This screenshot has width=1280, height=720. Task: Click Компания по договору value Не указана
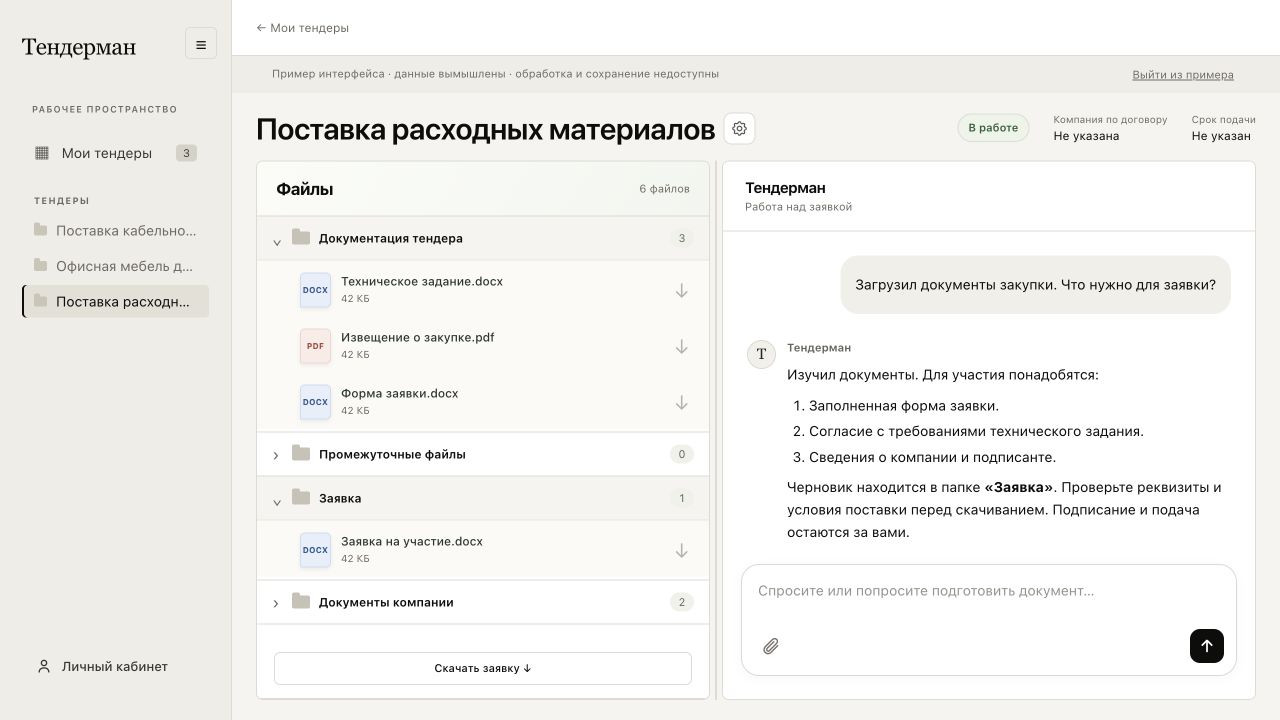pyautogui.click(x=1086, y=136)
